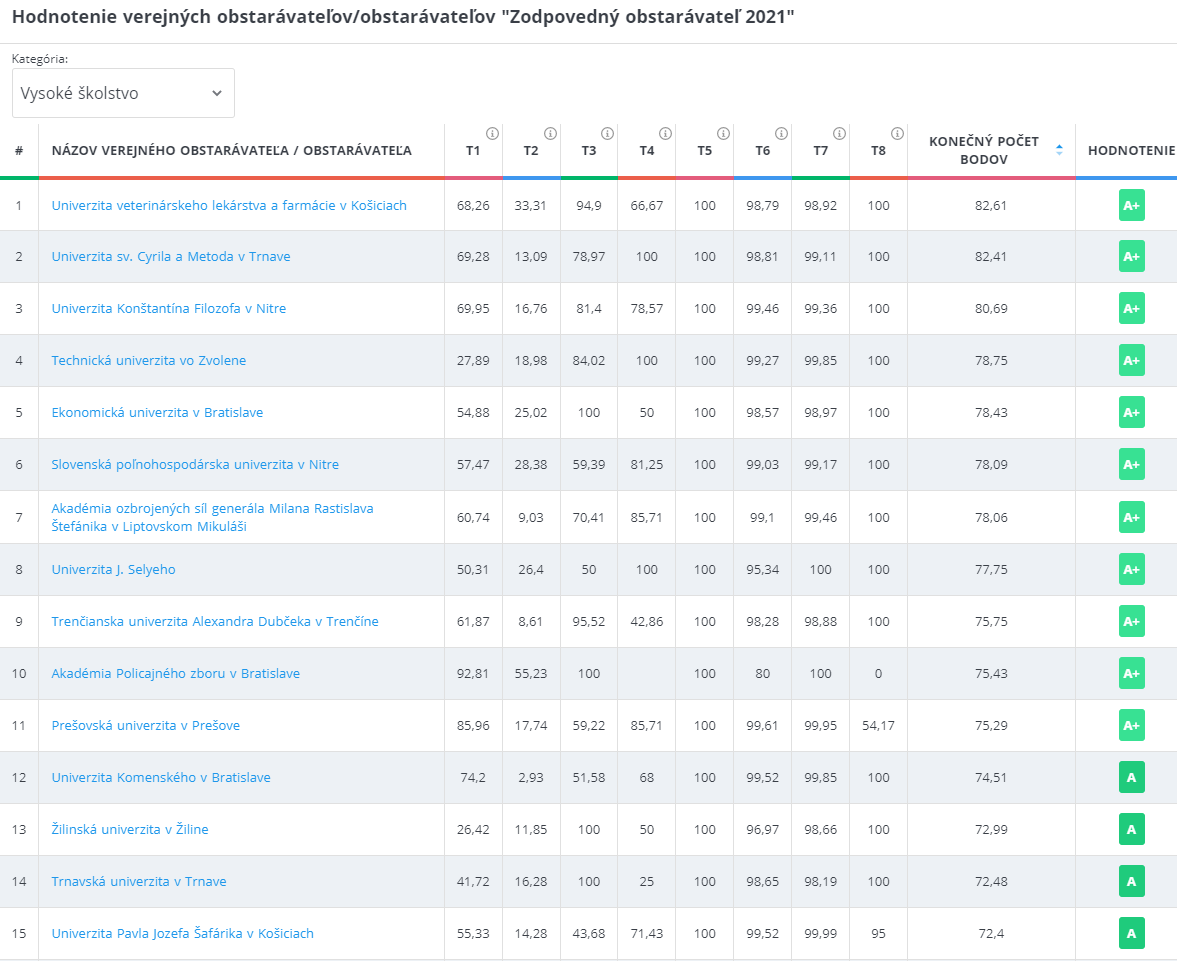Open Univerzita Pavla Jozefa Šafárika v Košiciach

[x=182, y=933]
